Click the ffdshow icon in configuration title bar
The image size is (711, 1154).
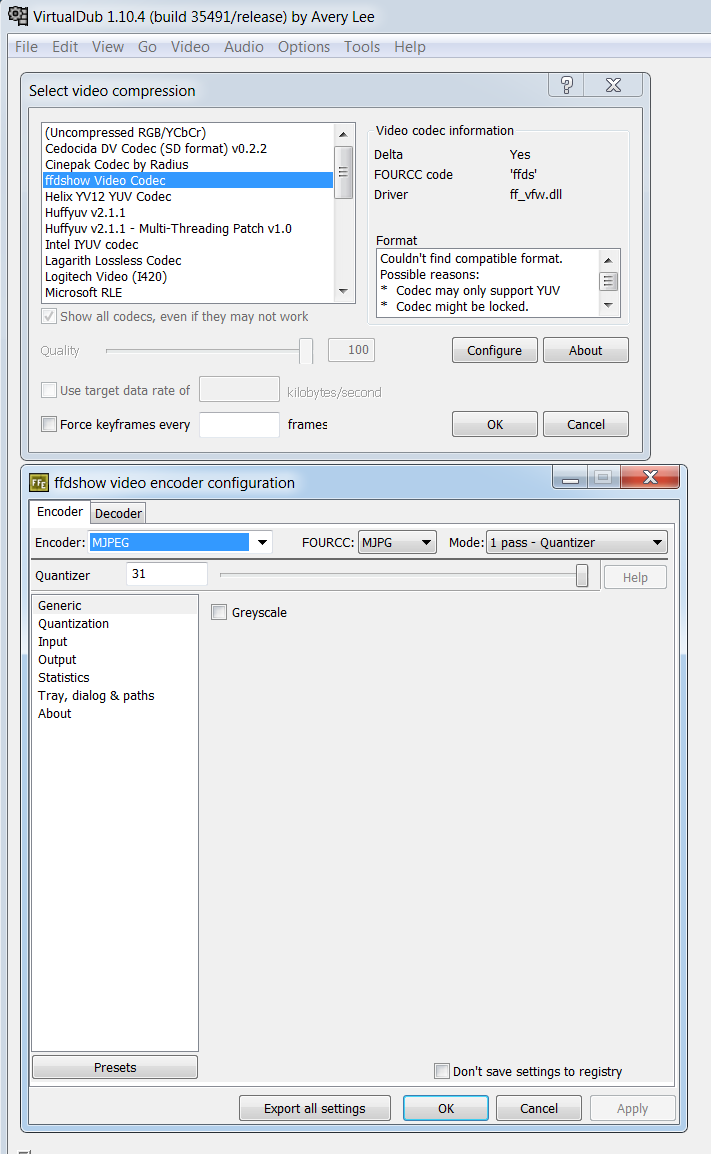39,483
